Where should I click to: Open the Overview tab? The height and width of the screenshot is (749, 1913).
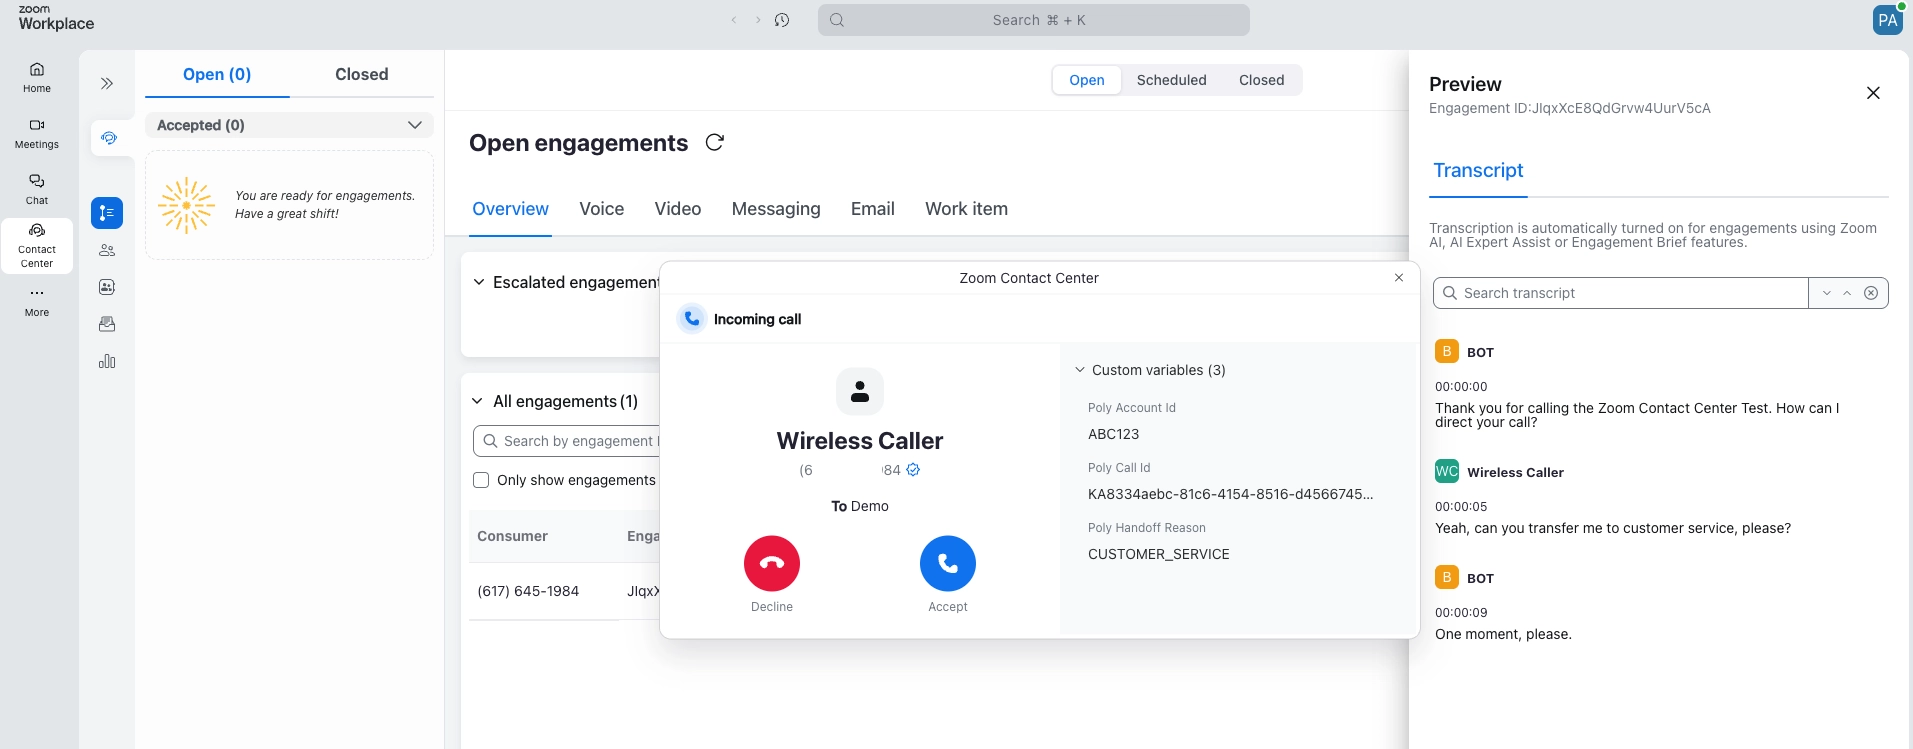(510, 209)
